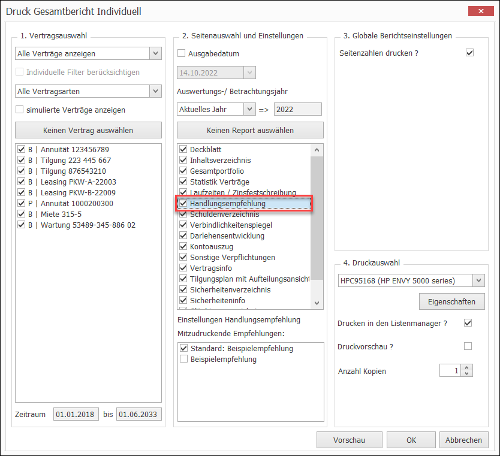
Task: Uncheck contract 'Tilgung 876543210'
Action: pos(21,171)
